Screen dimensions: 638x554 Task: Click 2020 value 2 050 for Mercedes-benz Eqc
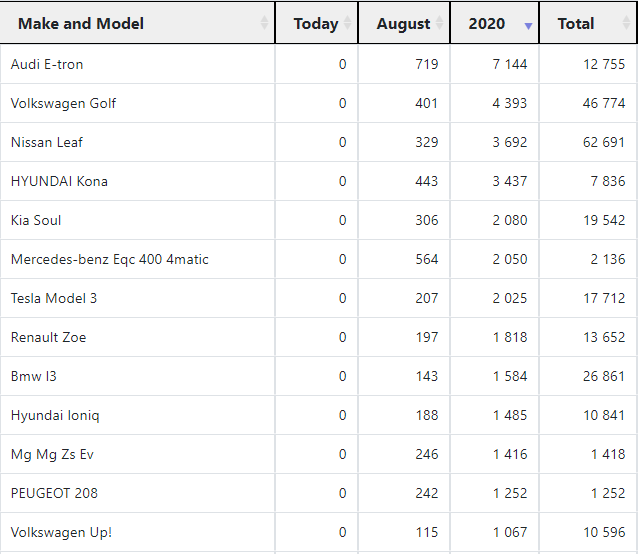(x=509, y=260)
